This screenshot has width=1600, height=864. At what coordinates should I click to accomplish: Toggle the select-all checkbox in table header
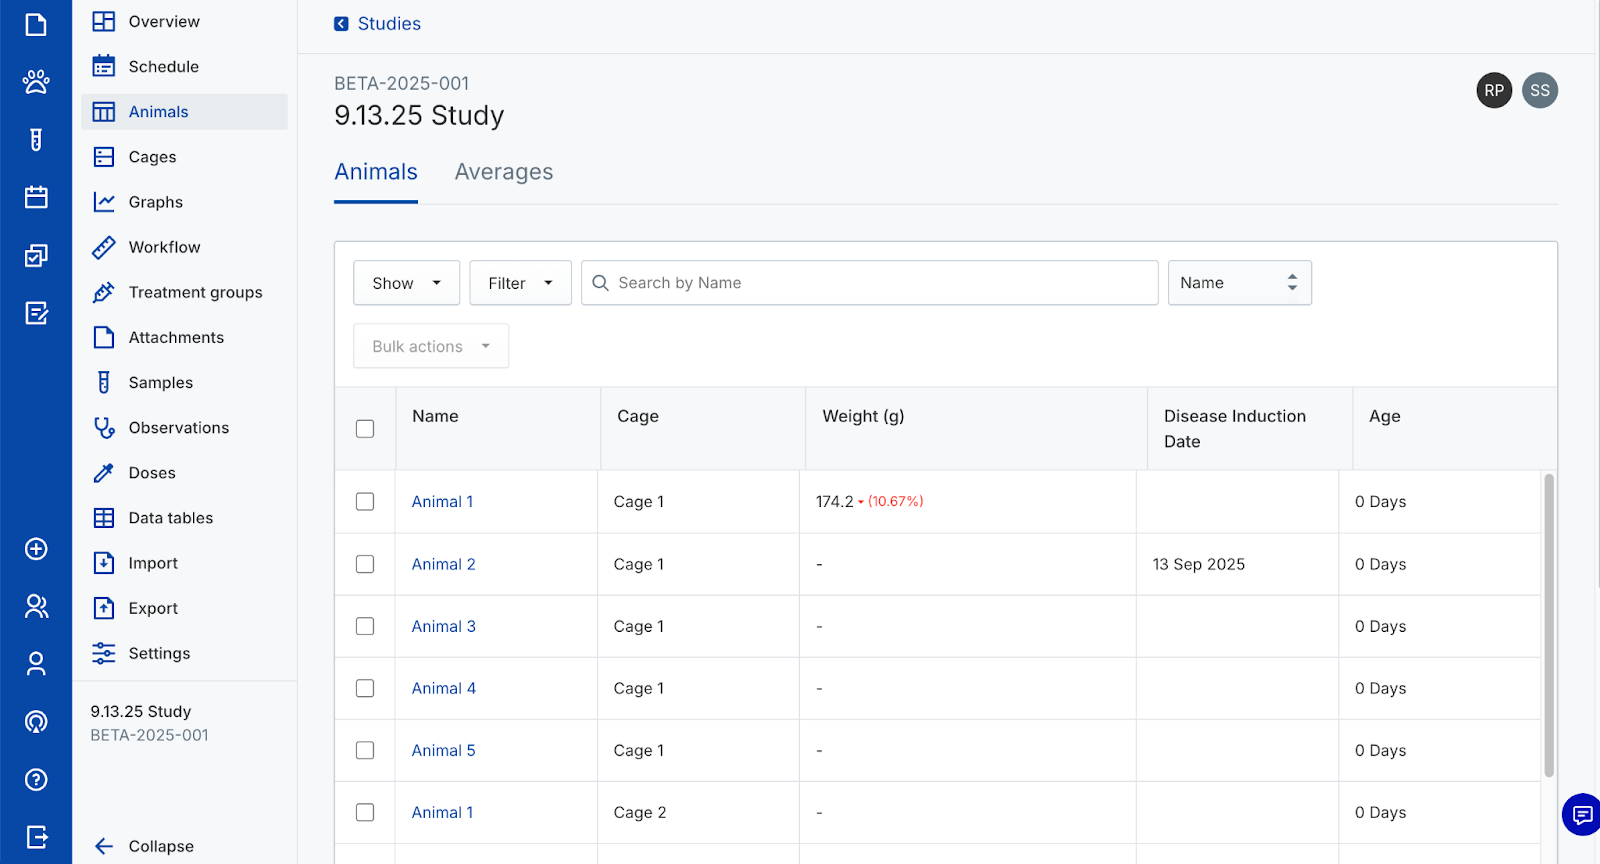point(365,429)
